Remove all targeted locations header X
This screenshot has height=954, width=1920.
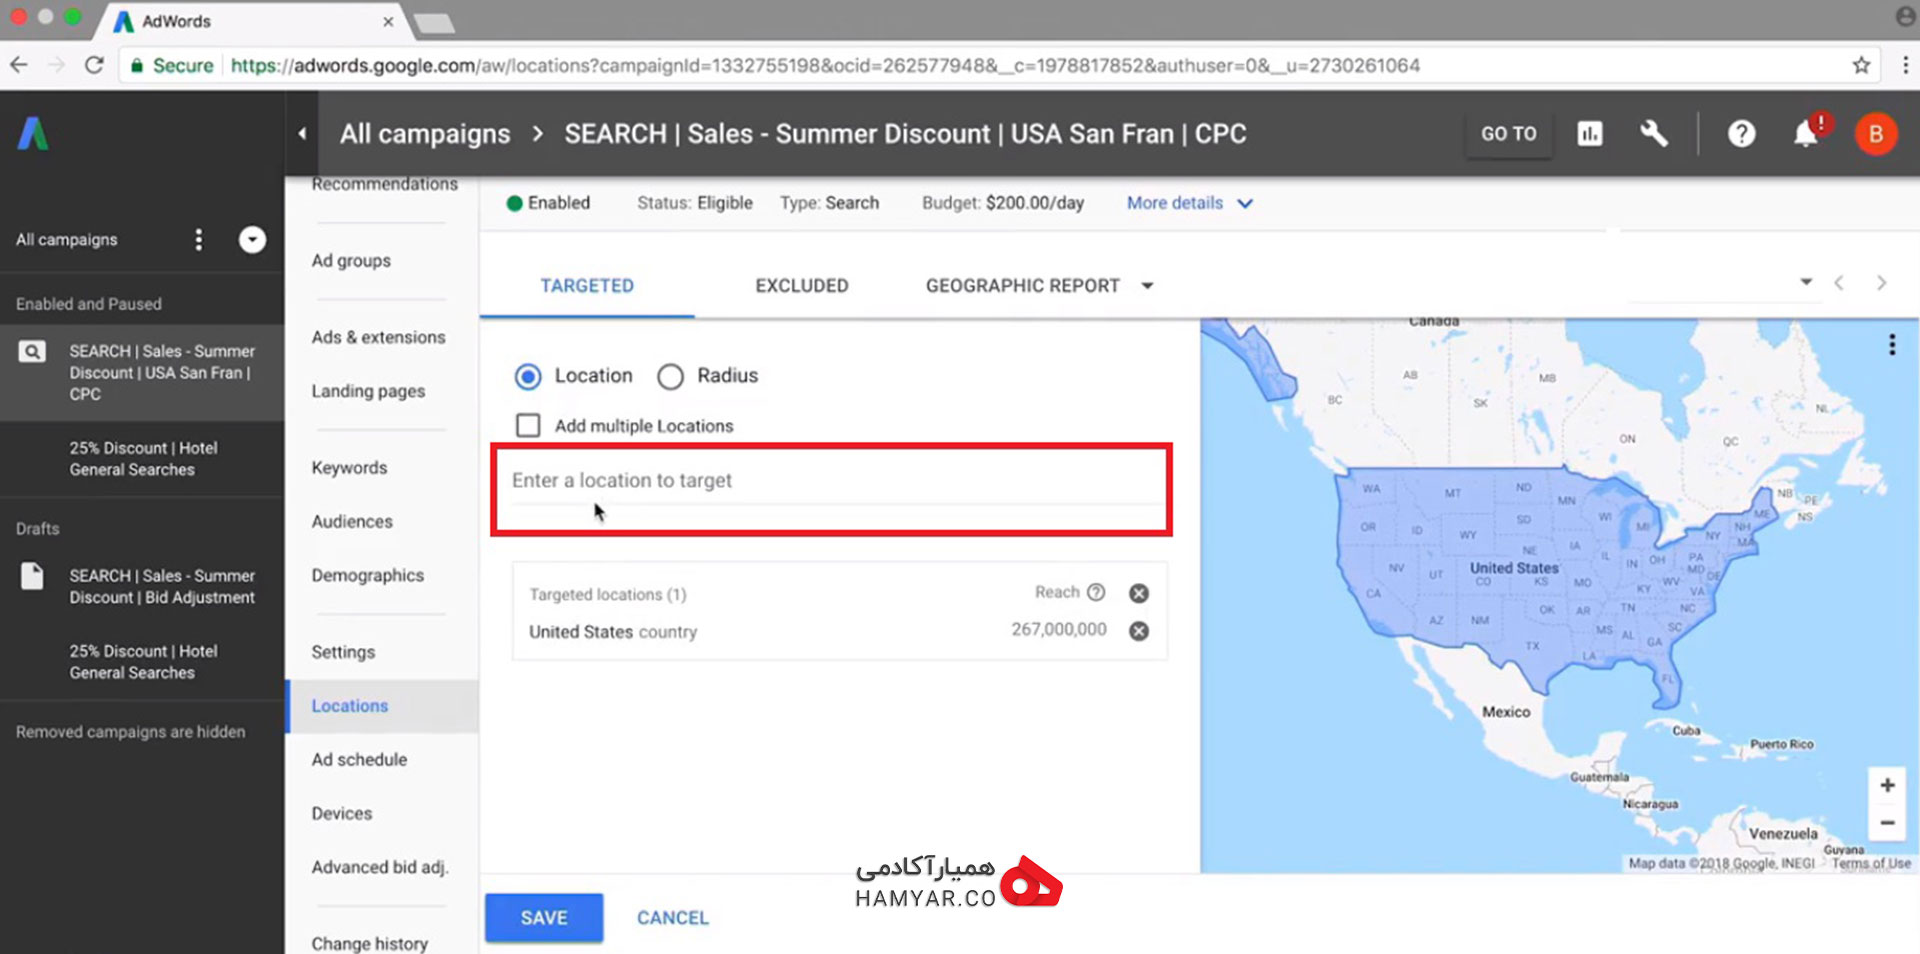click(x=1139, y=593)
